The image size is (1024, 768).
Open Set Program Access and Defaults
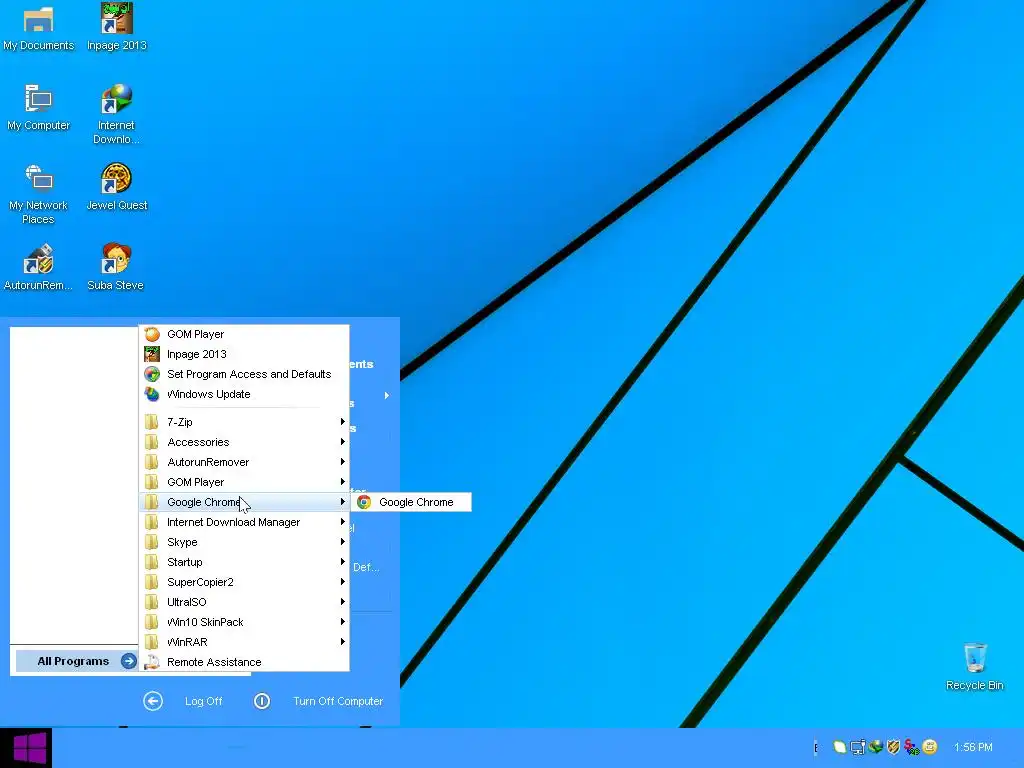(x=244, y=374)
